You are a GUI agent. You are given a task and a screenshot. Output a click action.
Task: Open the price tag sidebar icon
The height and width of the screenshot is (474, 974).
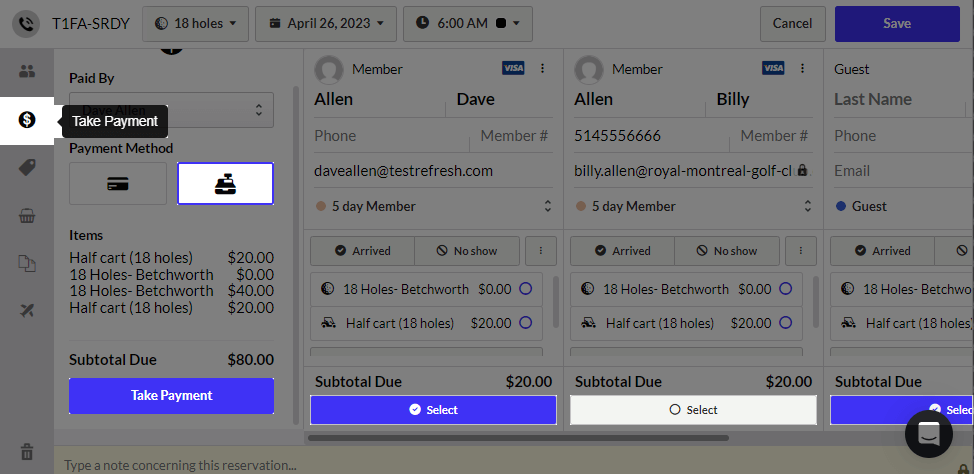pos(27,167)
